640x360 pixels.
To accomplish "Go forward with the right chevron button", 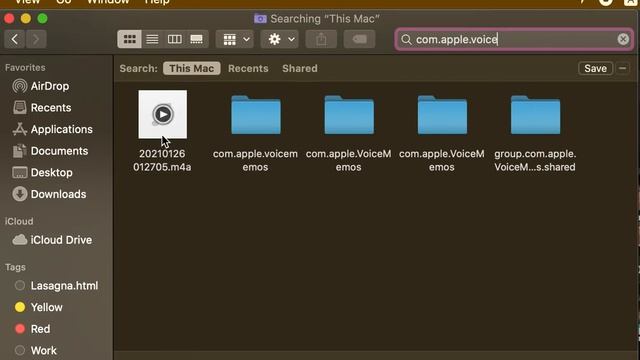I will [x=36, y=39].
